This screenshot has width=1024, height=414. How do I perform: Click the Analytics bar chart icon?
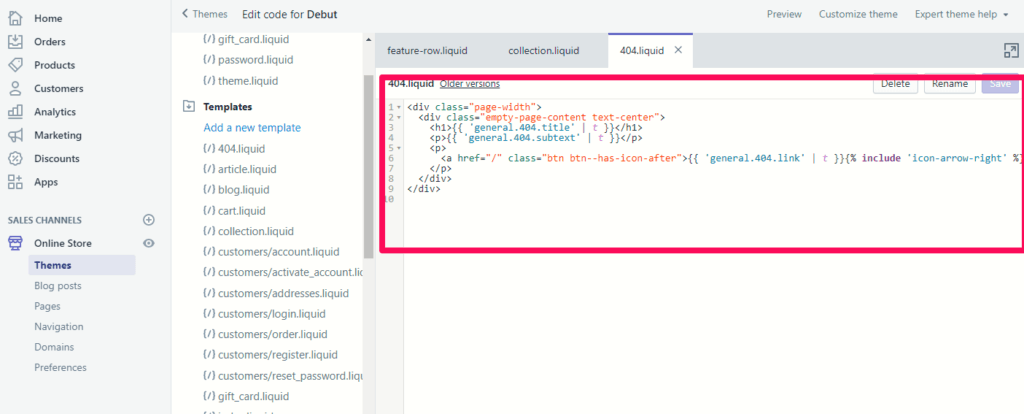[15, 112]
